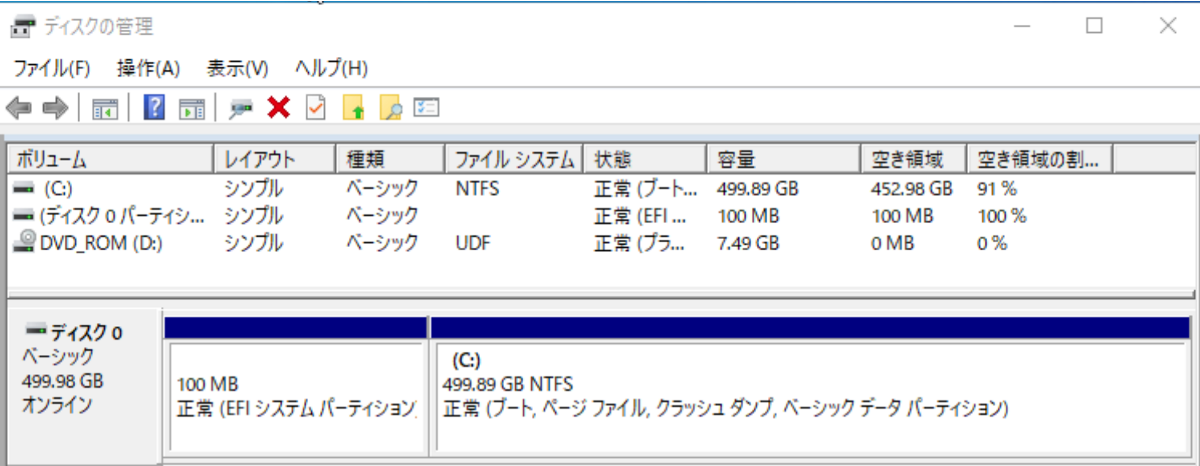Click the (C:) volume drive icon in the list
Screen dimensions: 1200x466
coord(24,187)
